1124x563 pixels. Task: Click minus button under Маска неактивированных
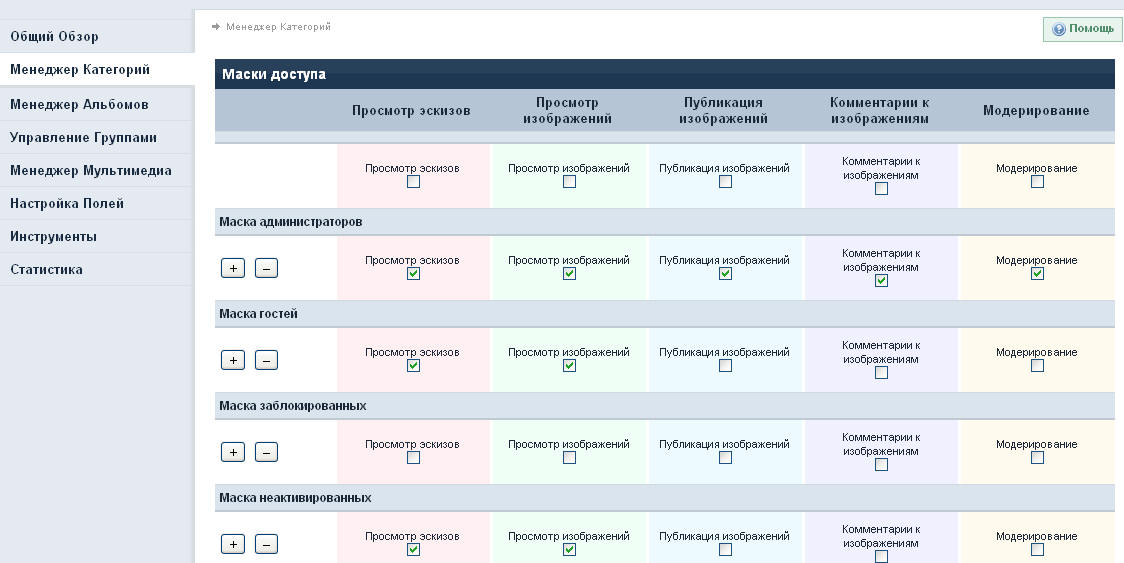(x=266, y=544)
